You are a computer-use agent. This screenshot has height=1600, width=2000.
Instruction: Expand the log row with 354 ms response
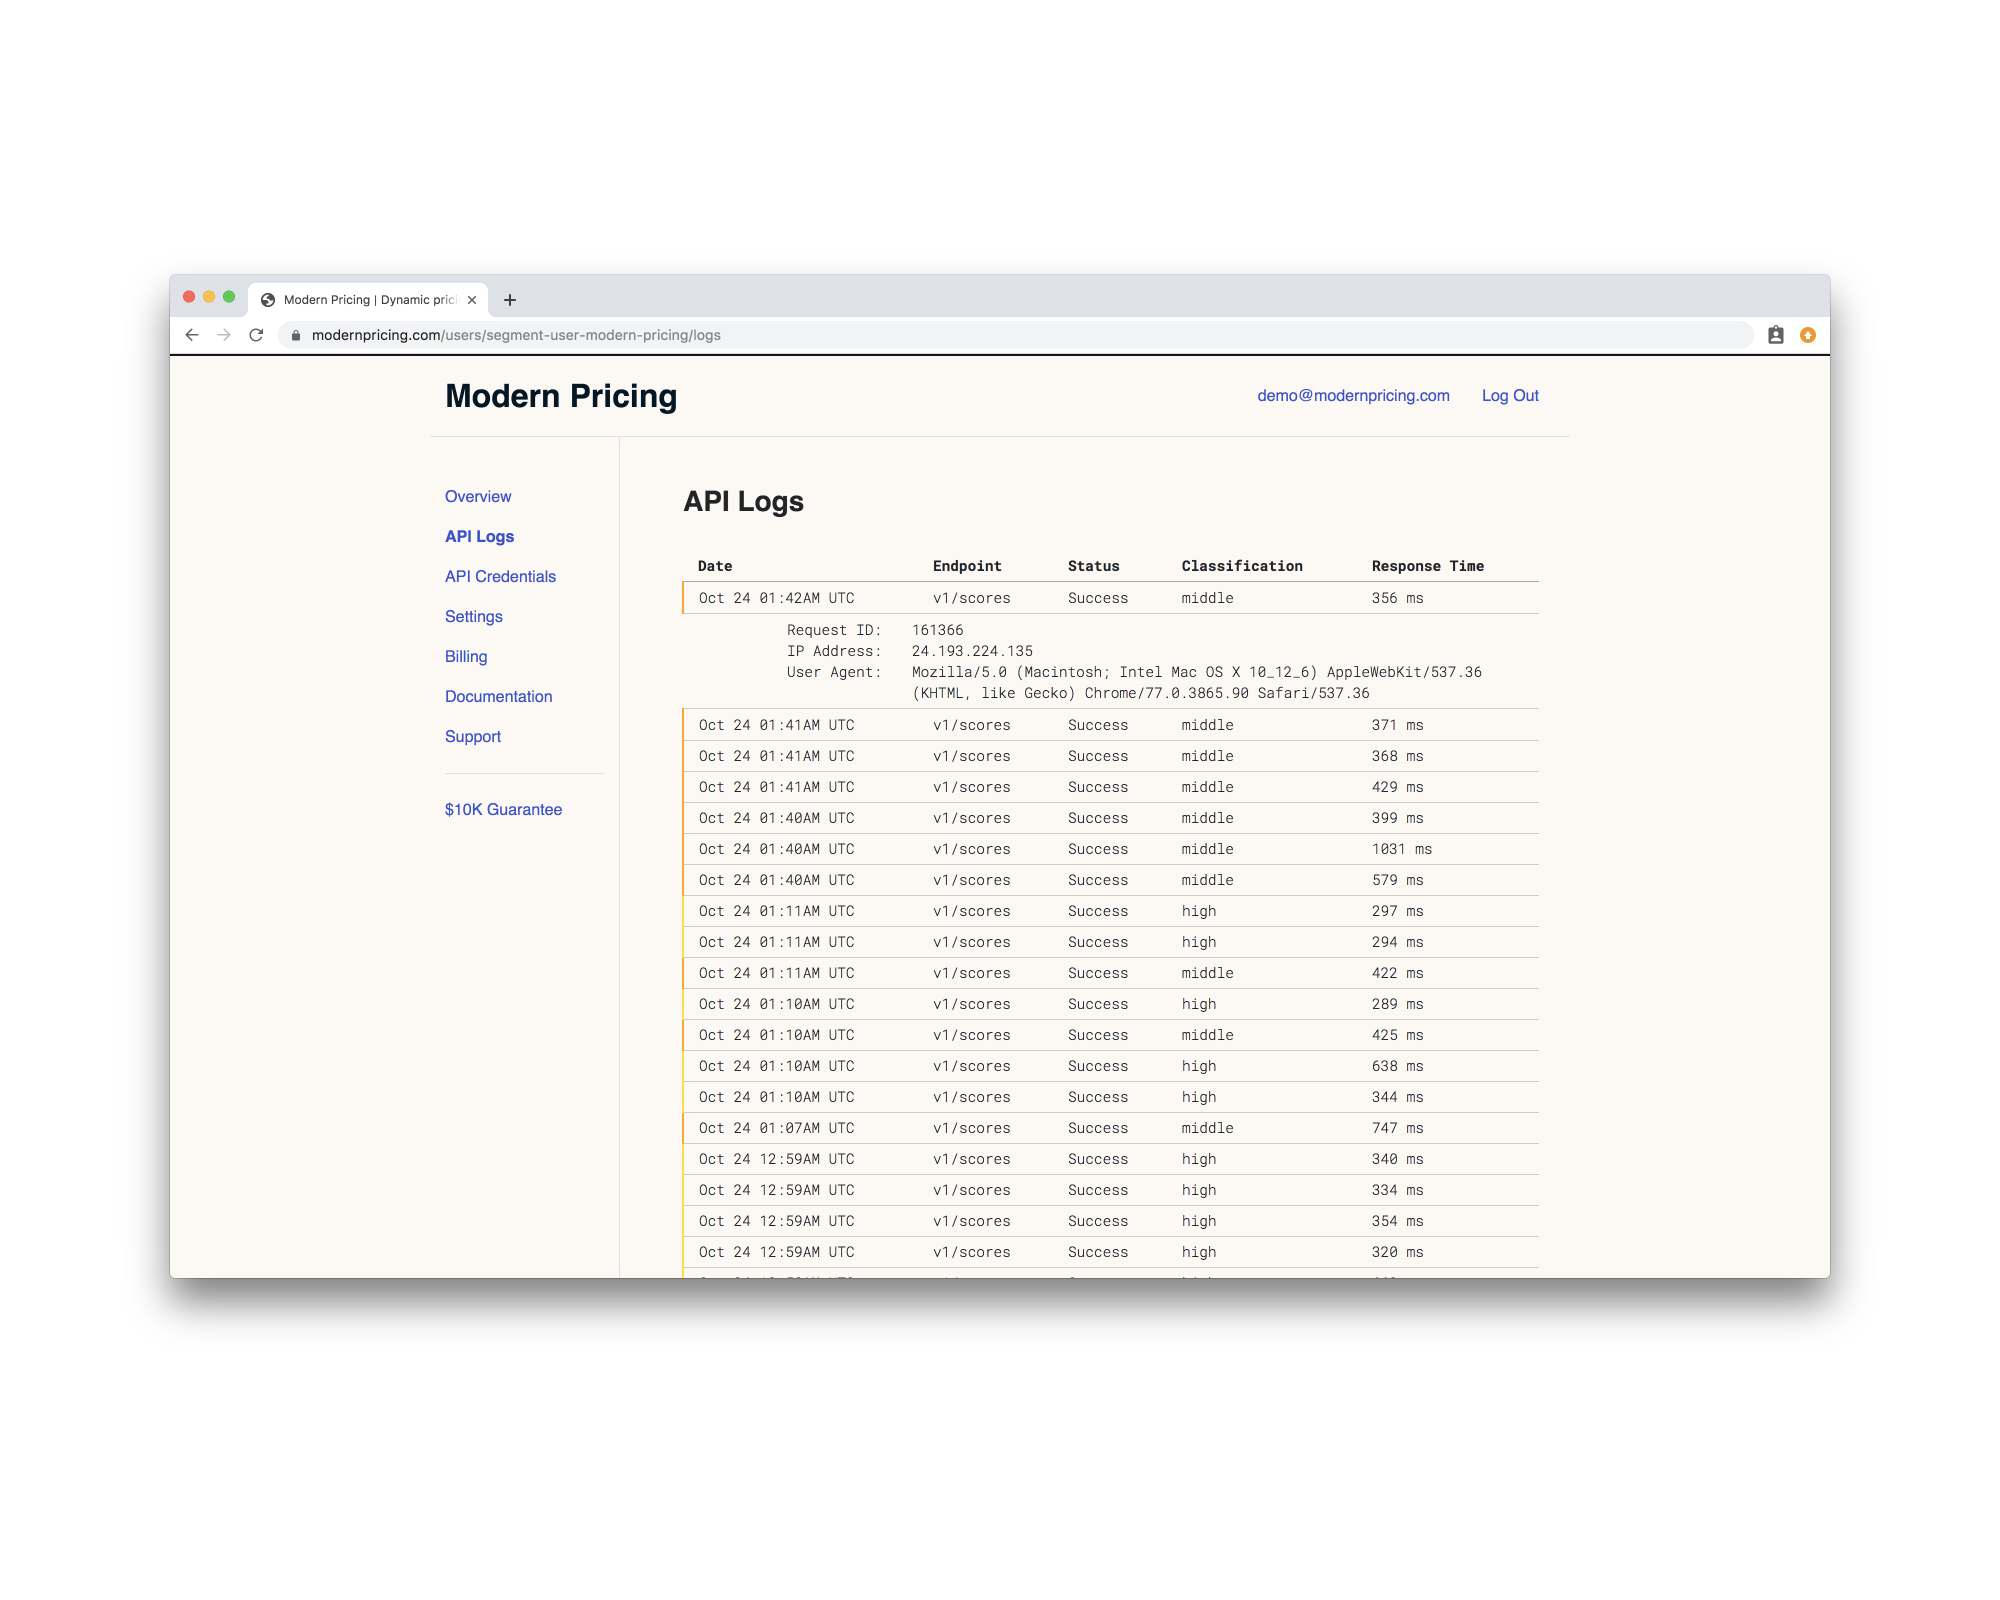pyautogui.click(x=1110, y=1221)
